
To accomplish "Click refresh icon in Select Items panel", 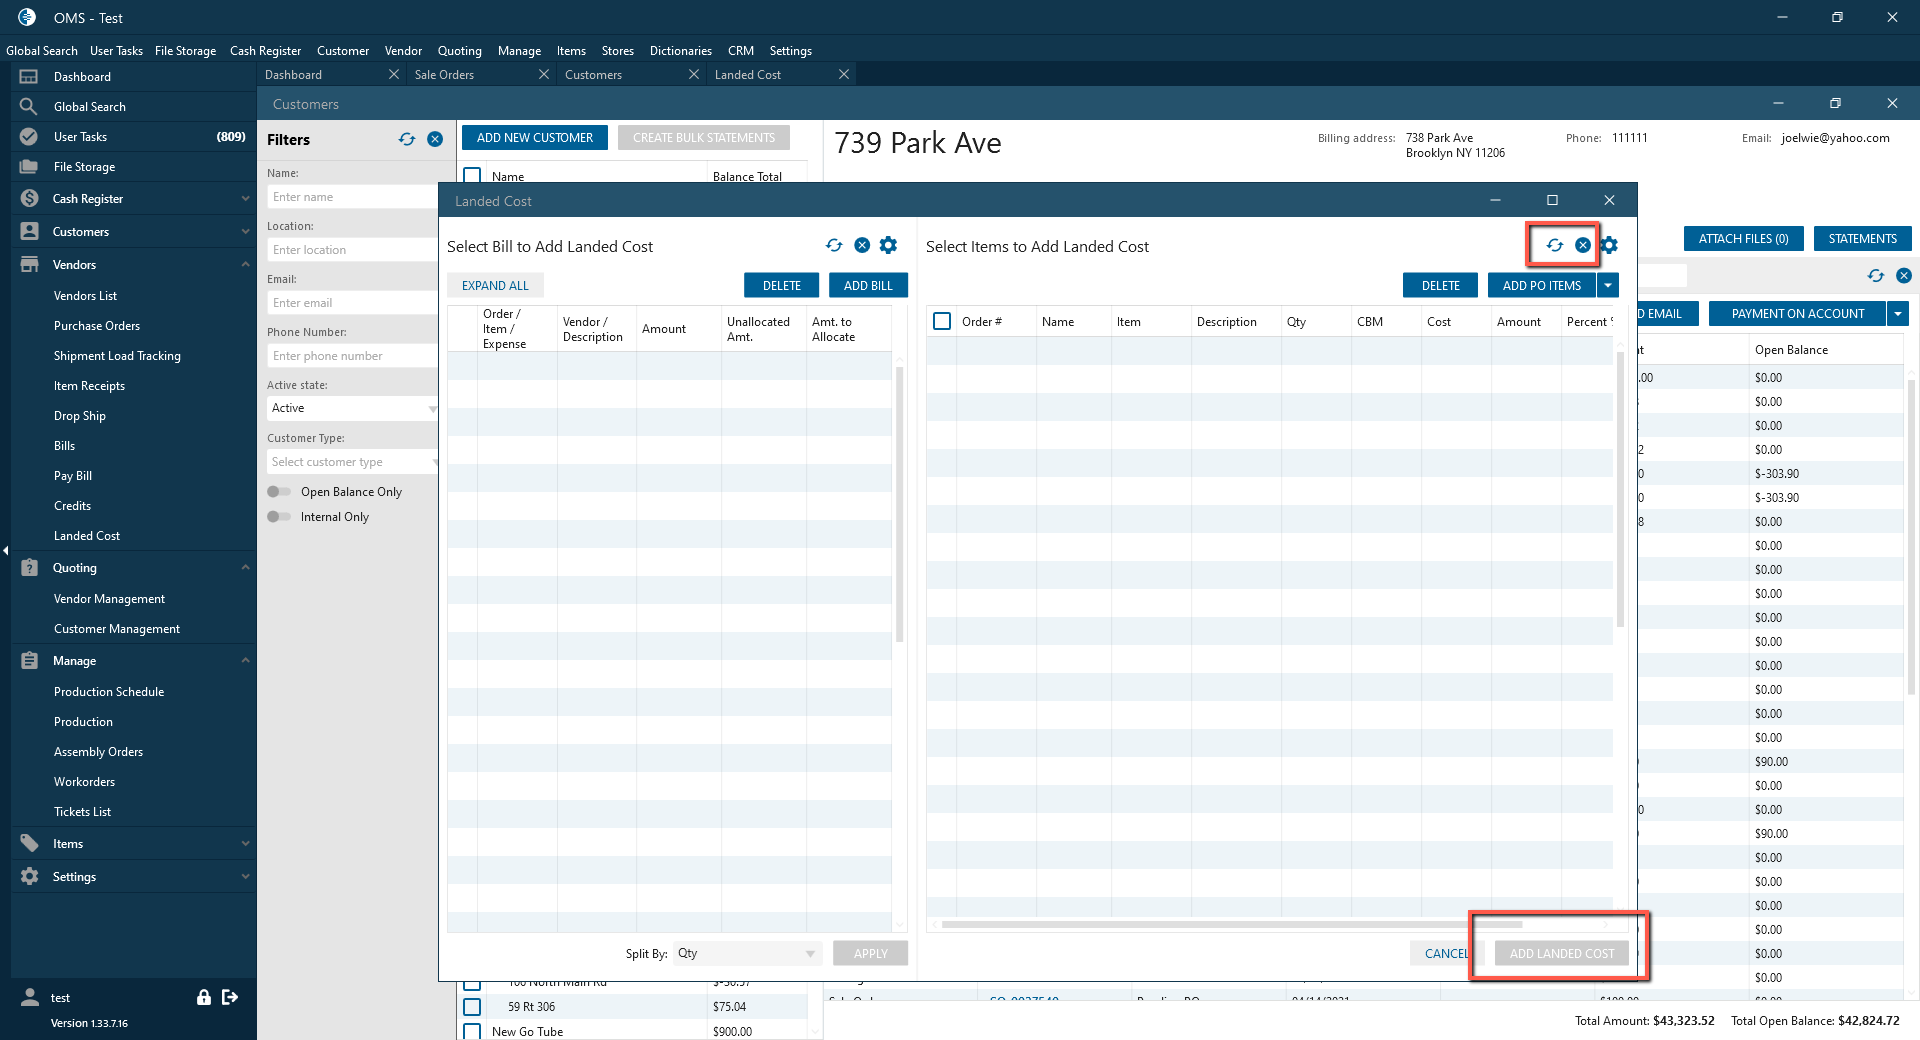I will coord(1554,246).
